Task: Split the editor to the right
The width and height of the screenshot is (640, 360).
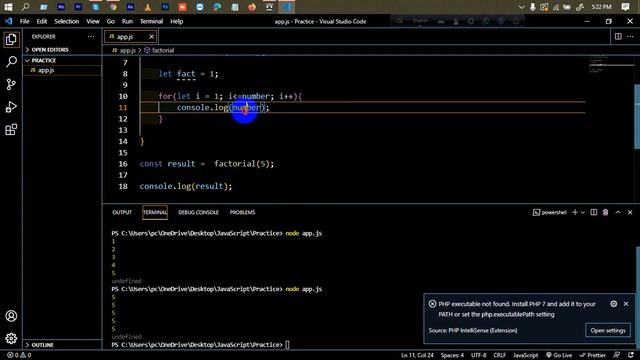Action: click(x=618, y=36)
